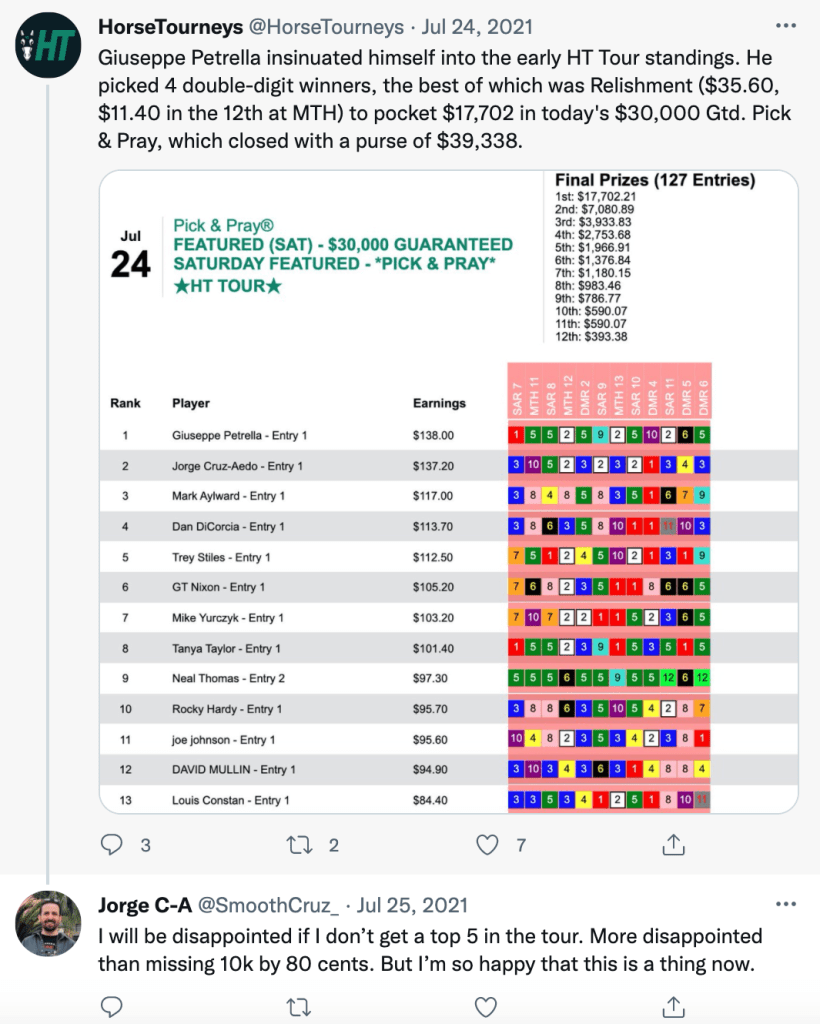Open Jorge C-A's profile photo

click(48, 923)
